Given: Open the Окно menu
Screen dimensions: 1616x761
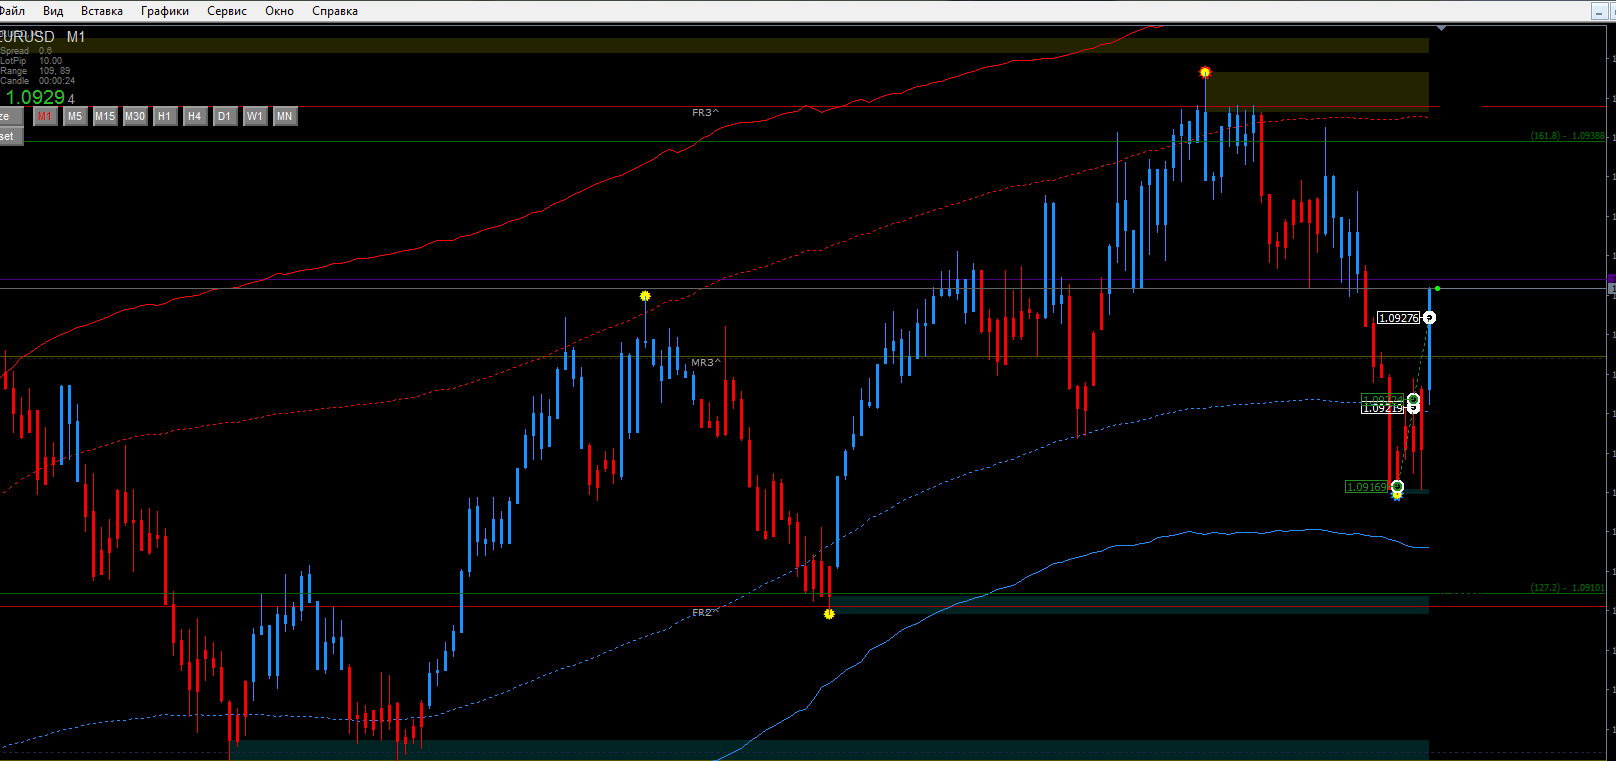Looking at the screenshot, I should (x=280, y=11).
